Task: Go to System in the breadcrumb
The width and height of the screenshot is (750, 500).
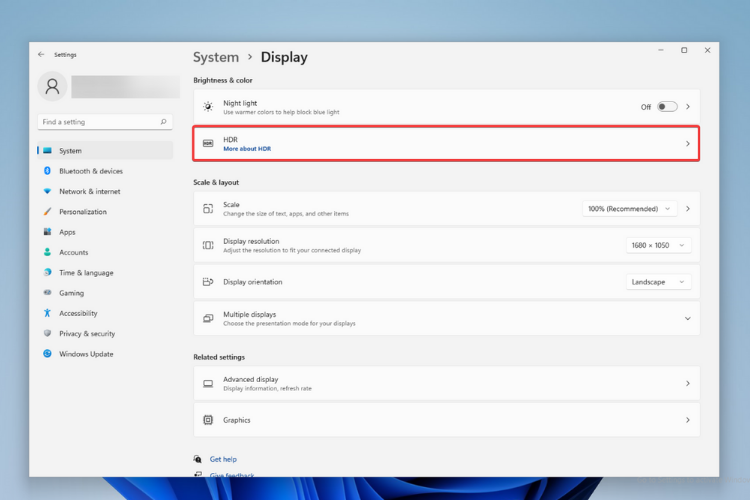Action: point(216,58)
